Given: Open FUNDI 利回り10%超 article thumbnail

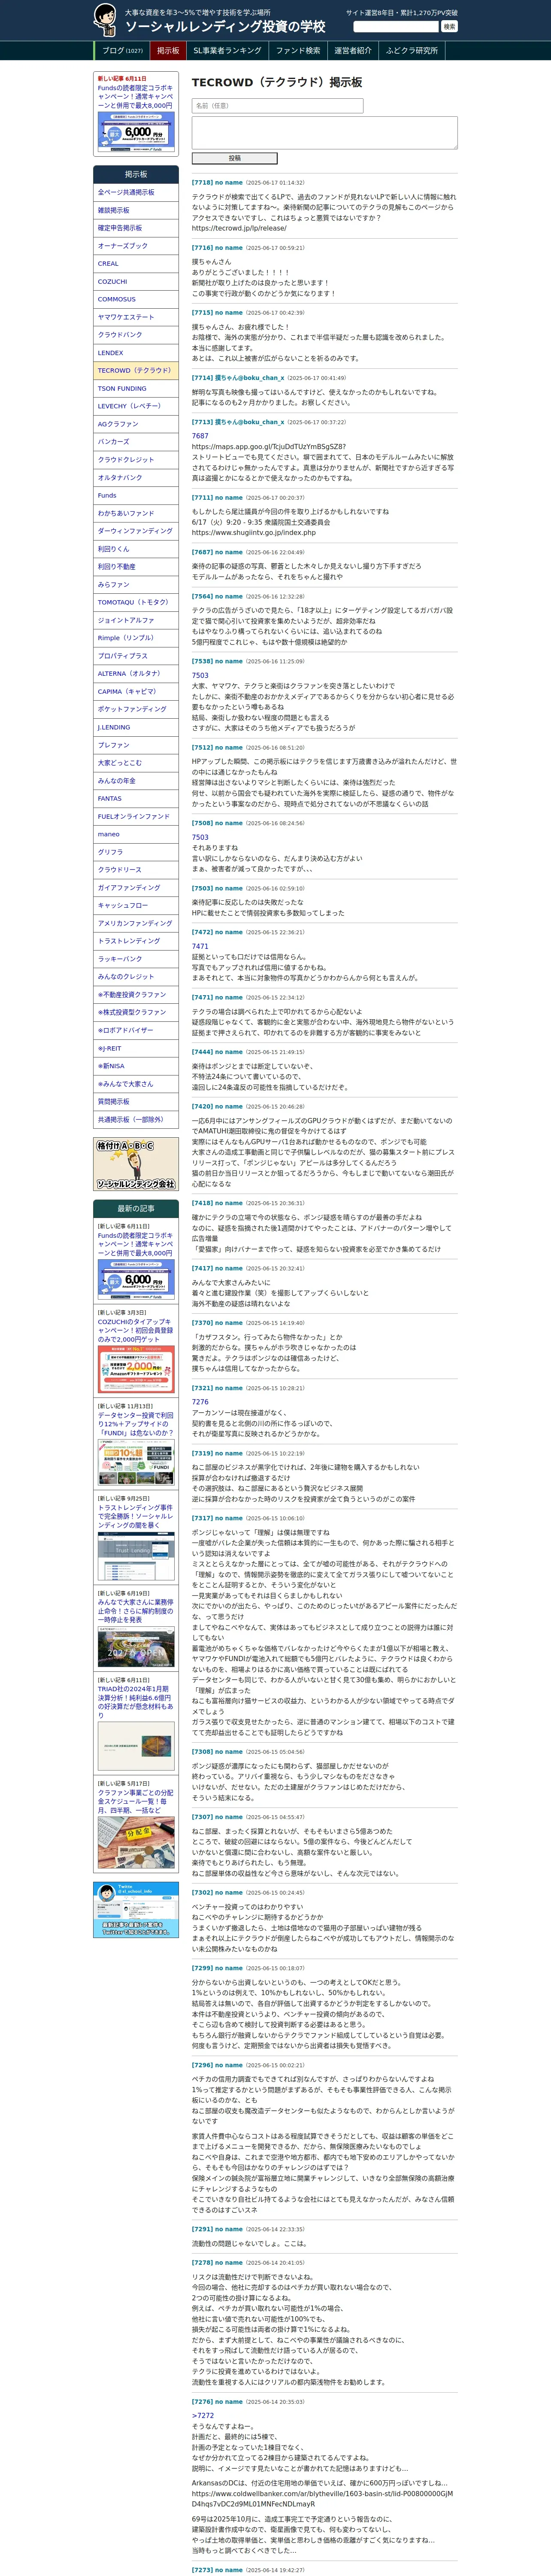Looking at the screenshot, I should [136, 1464].
